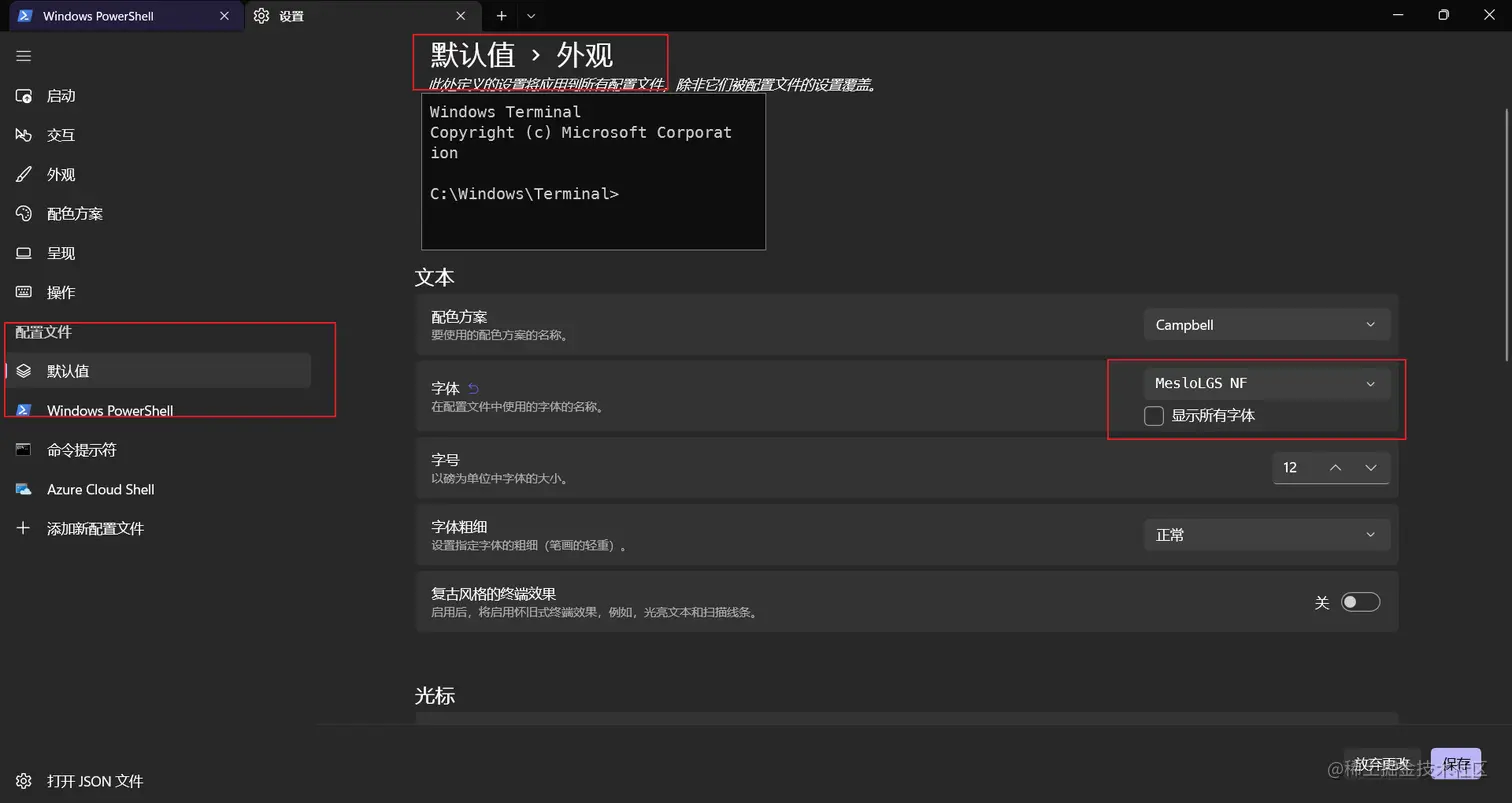Viewport: 1512px width, 803px height.
Task: Open the hamburger navigation menu
Action: click(x=23, y=56)
